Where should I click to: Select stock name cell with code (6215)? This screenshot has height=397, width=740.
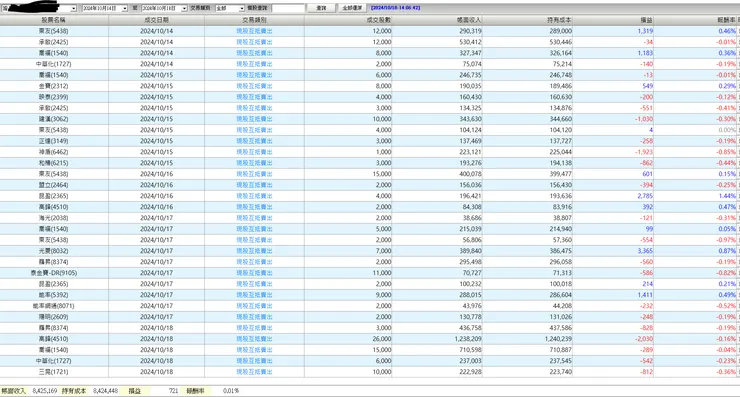pyautogui.click(x=54, y=163)
